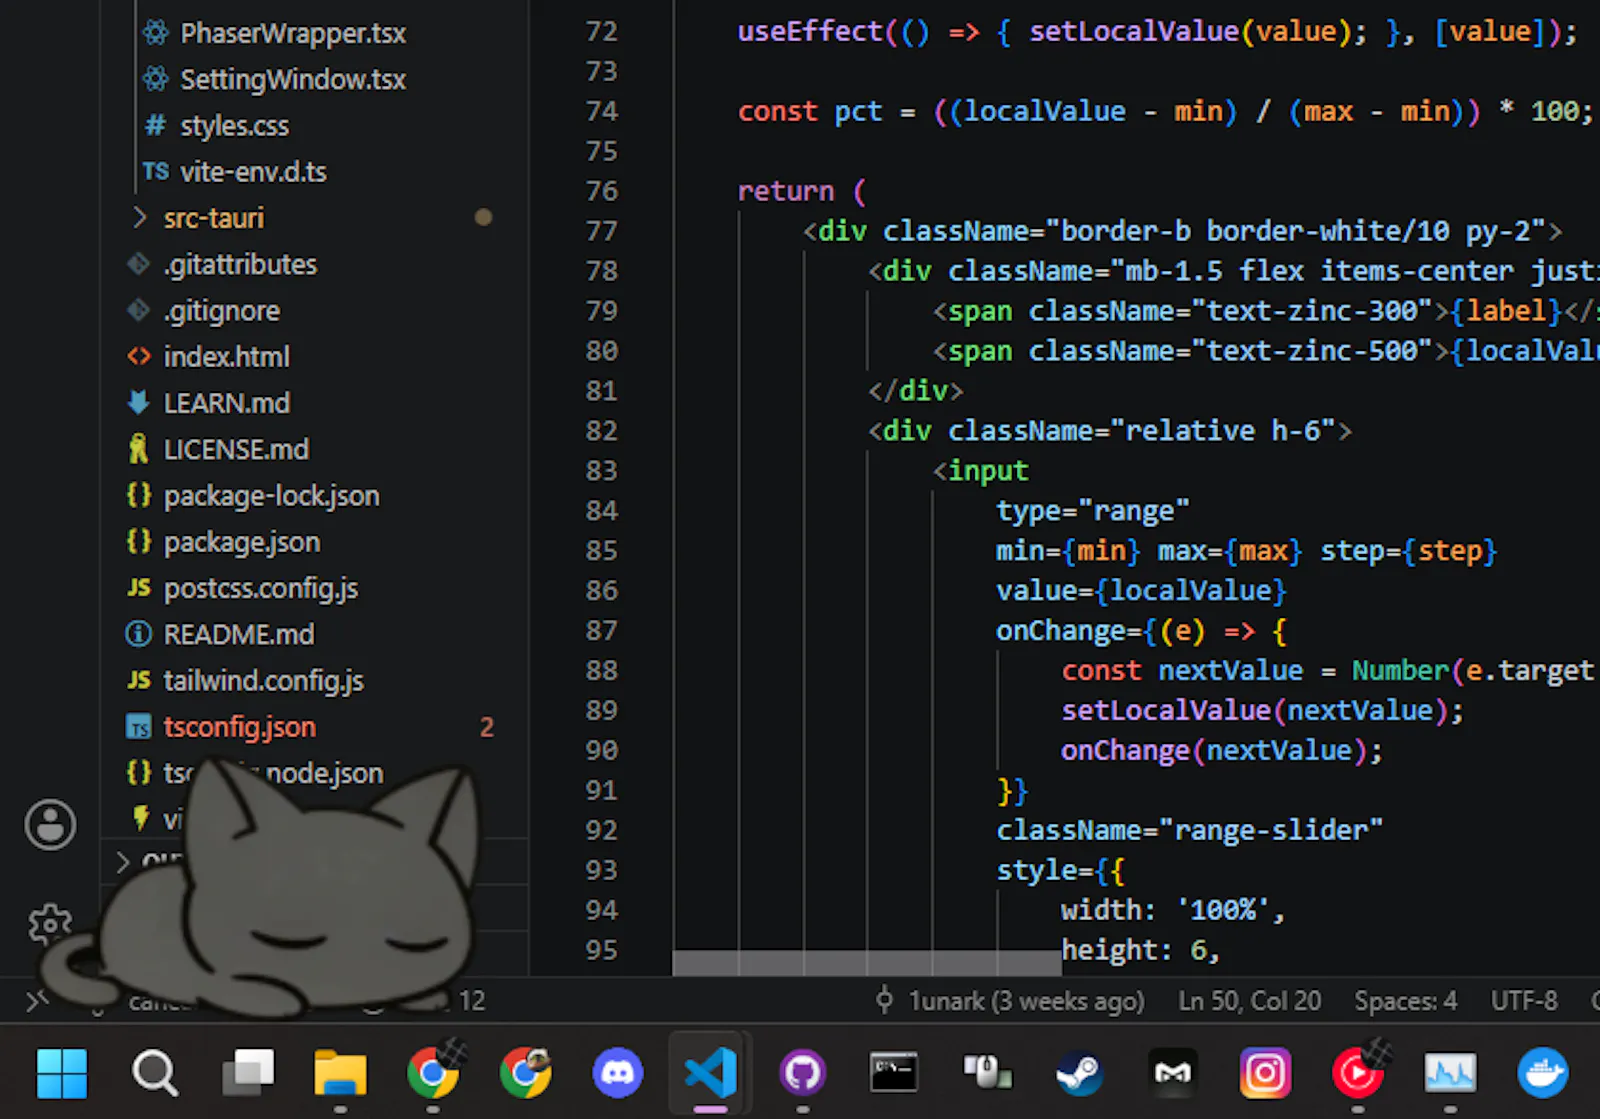Open Docker Desktop from the taskbar
The width and height of the screenshot is (1600, 1119).
click(1543, 1073)
